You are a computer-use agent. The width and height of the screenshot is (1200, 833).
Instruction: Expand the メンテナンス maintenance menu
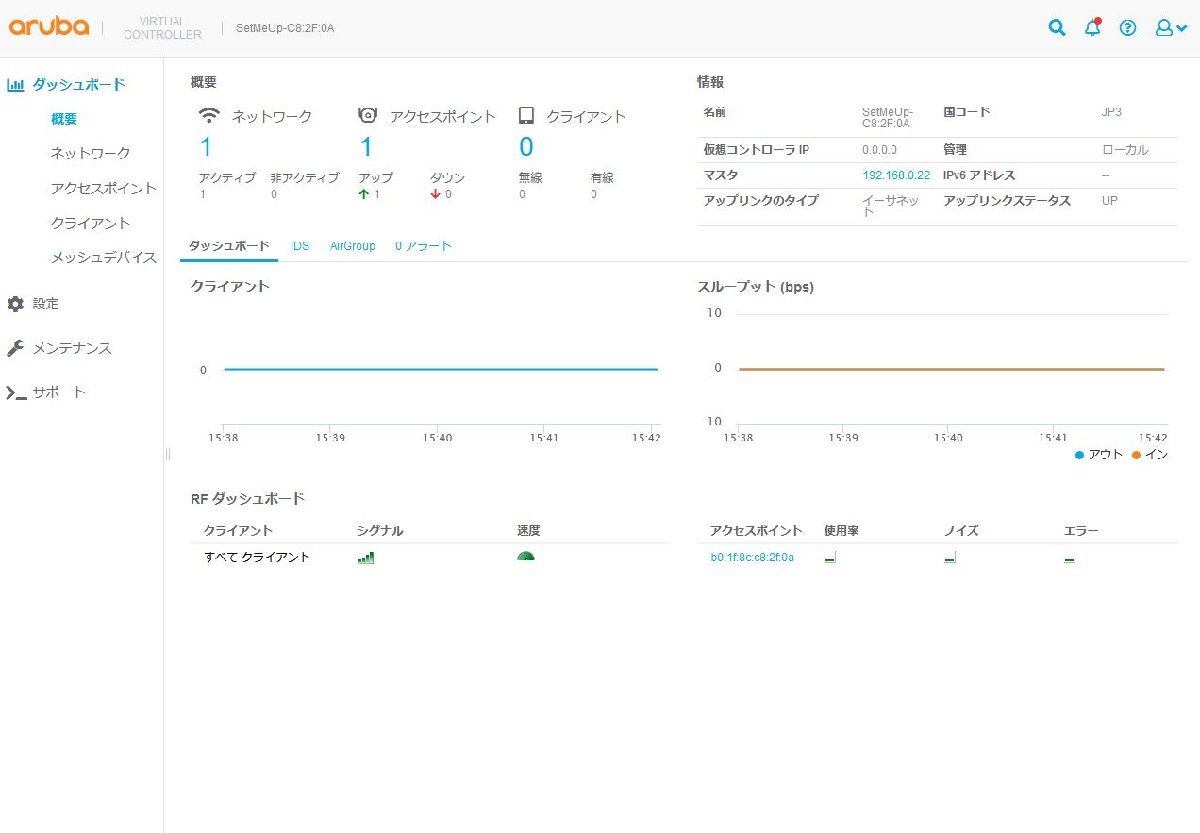click(x=71, y=348)
